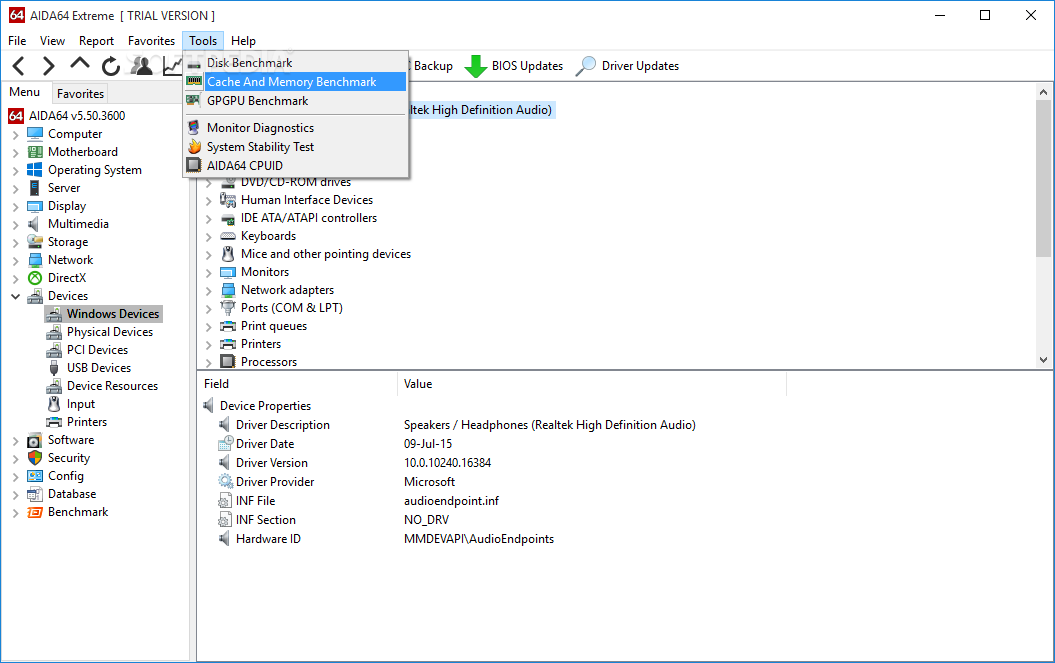Click the user-shaped toolbar icon

tap(141, 66)
